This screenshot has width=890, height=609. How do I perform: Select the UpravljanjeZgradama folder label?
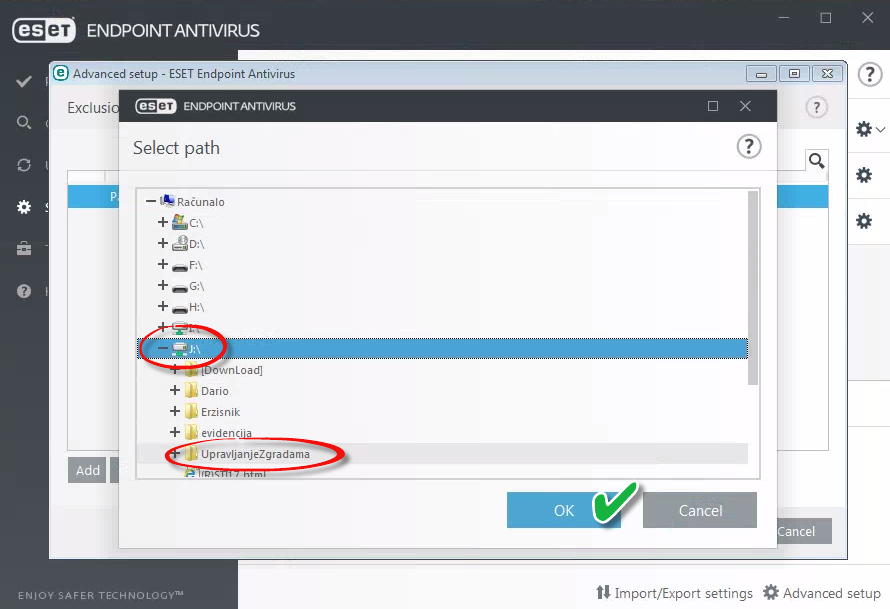[255, 454]
